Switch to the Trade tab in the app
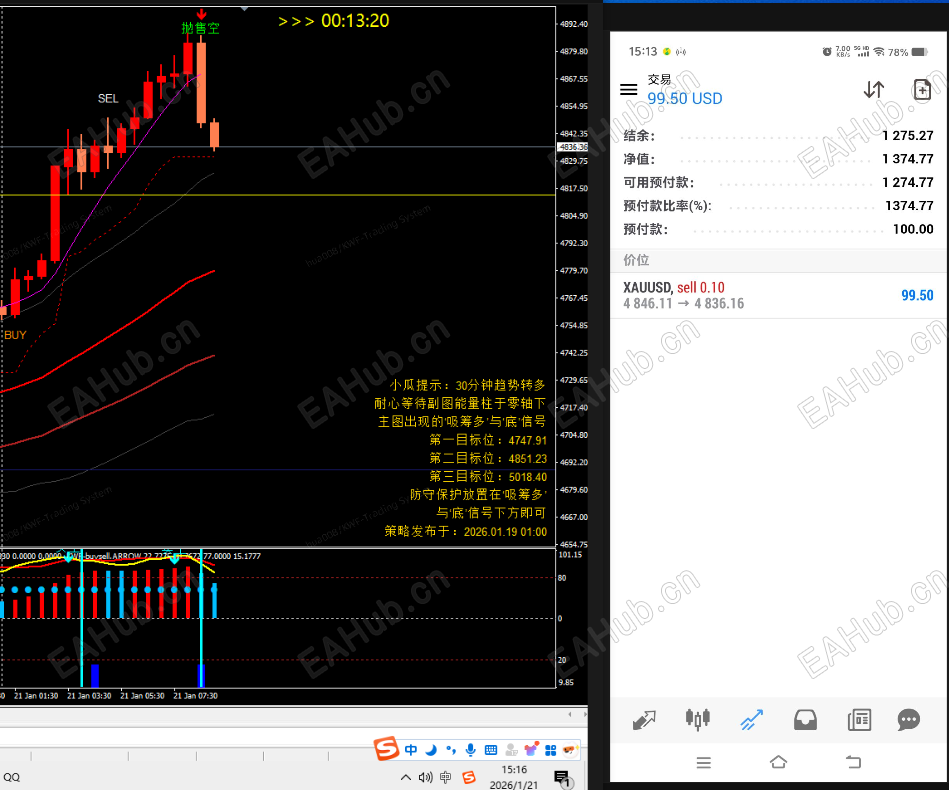The image size is (949, 790). tap(751, 720)
